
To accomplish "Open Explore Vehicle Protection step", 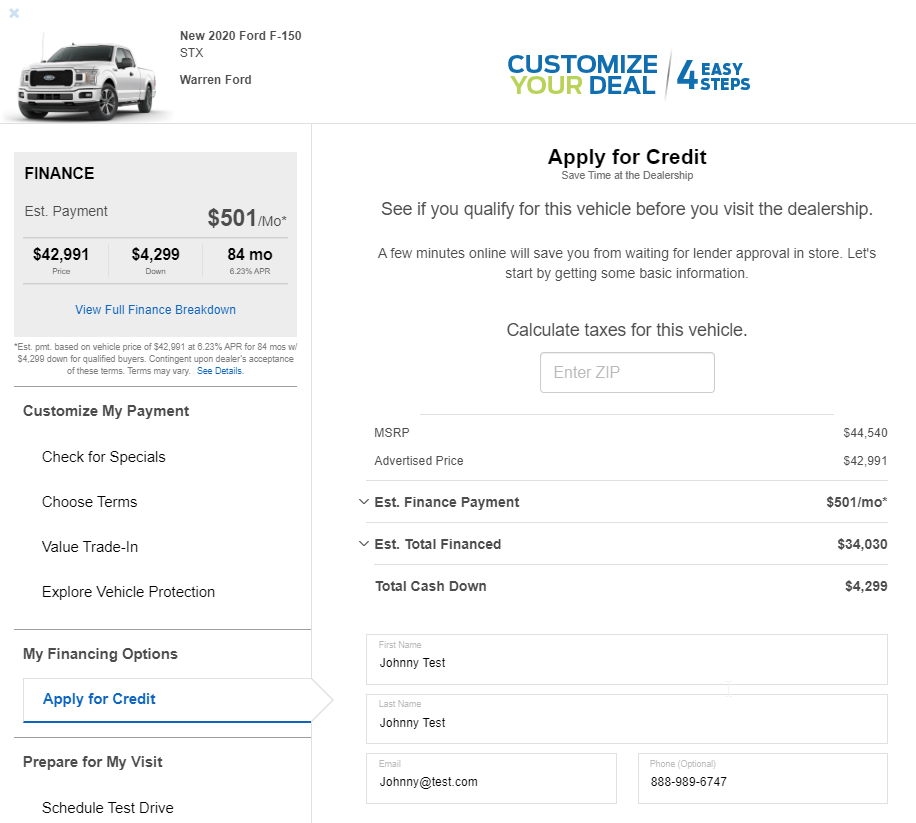I will 129,592.
